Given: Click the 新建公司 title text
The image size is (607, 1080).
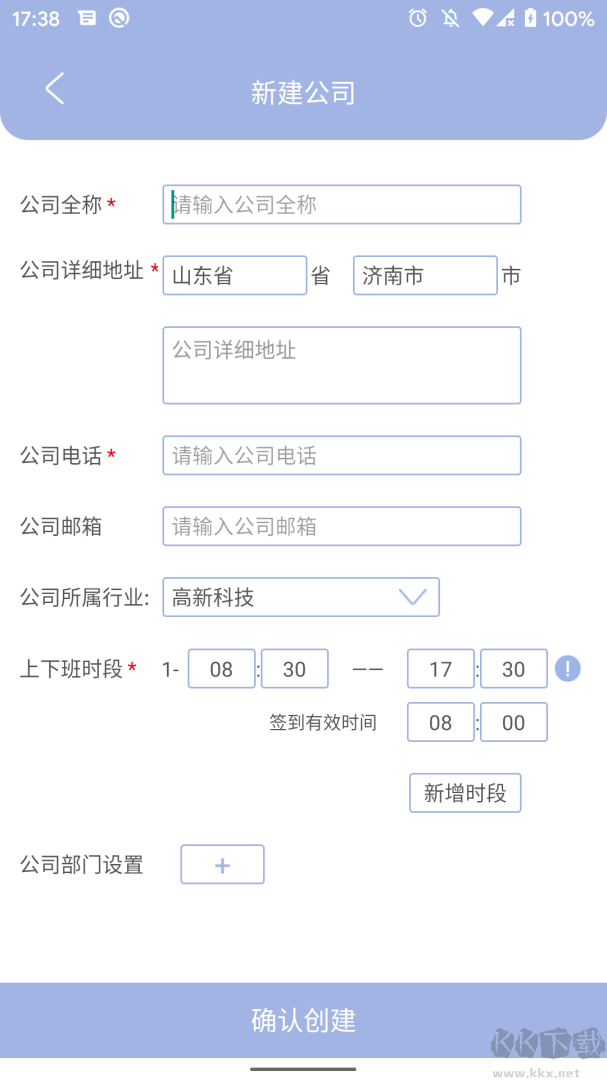Looking at the screenshot, I should [x=303, y=91].
